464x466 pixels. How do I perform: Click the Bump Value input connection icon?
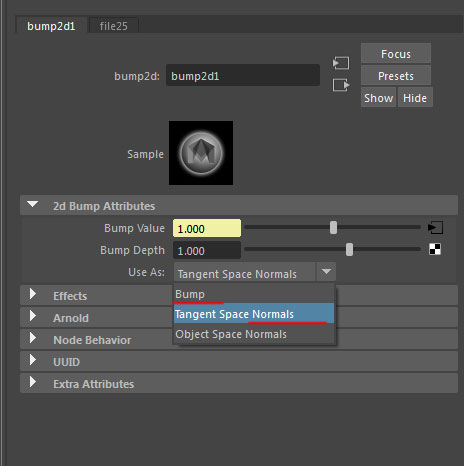click(x=435, y=228)
